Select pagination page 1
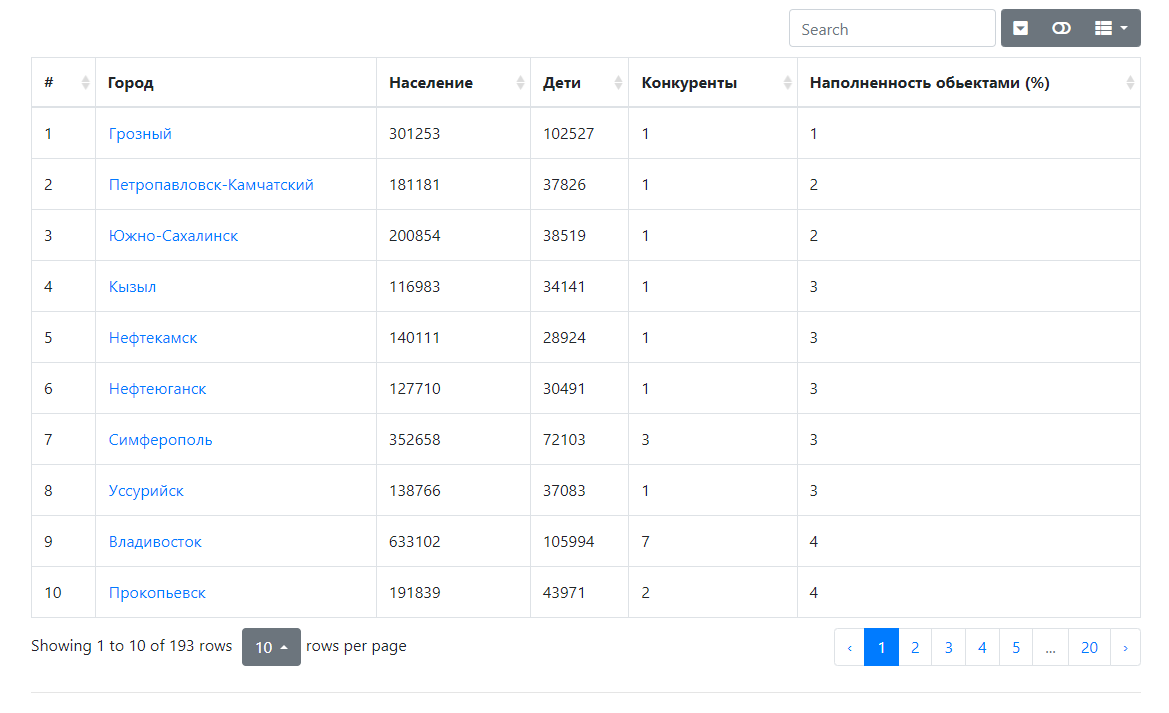 [x=881, y=647]
